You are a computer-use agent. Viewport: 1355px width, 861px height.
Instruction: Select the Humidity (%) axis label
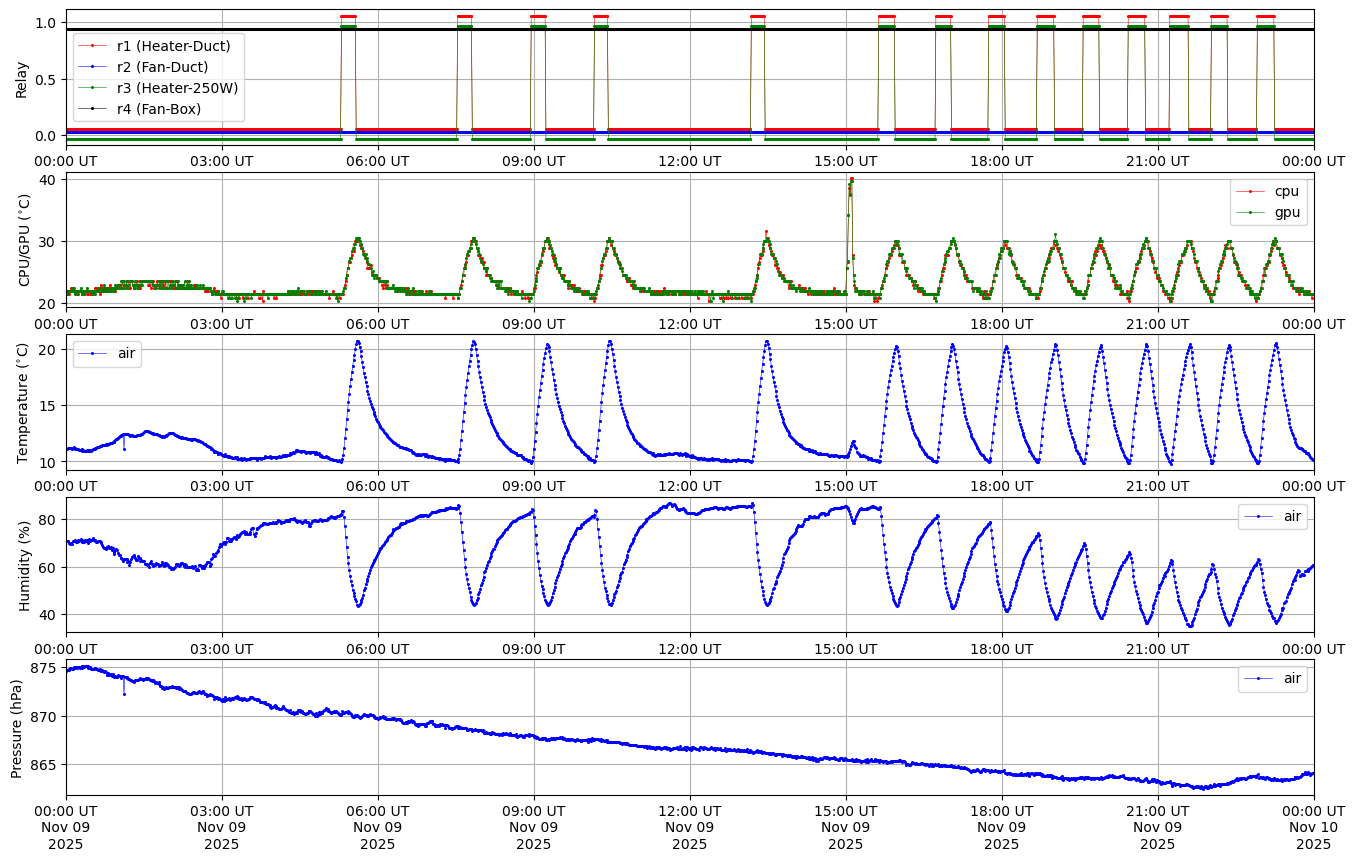pyautogui.click(x=25, y=565)
